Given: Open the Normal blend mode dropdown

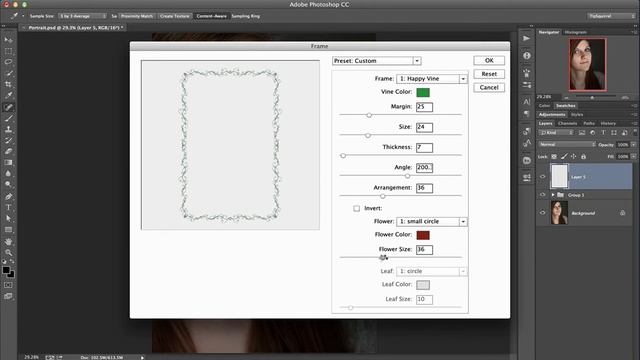Looking at the screenshot, I should pos(567,144).
